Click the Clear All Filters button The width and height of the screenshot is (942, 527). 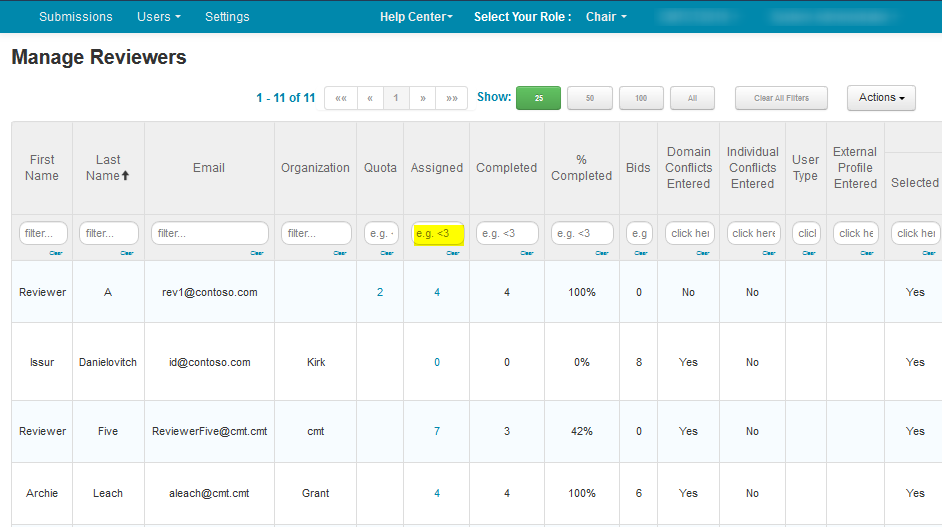(781, 98)
